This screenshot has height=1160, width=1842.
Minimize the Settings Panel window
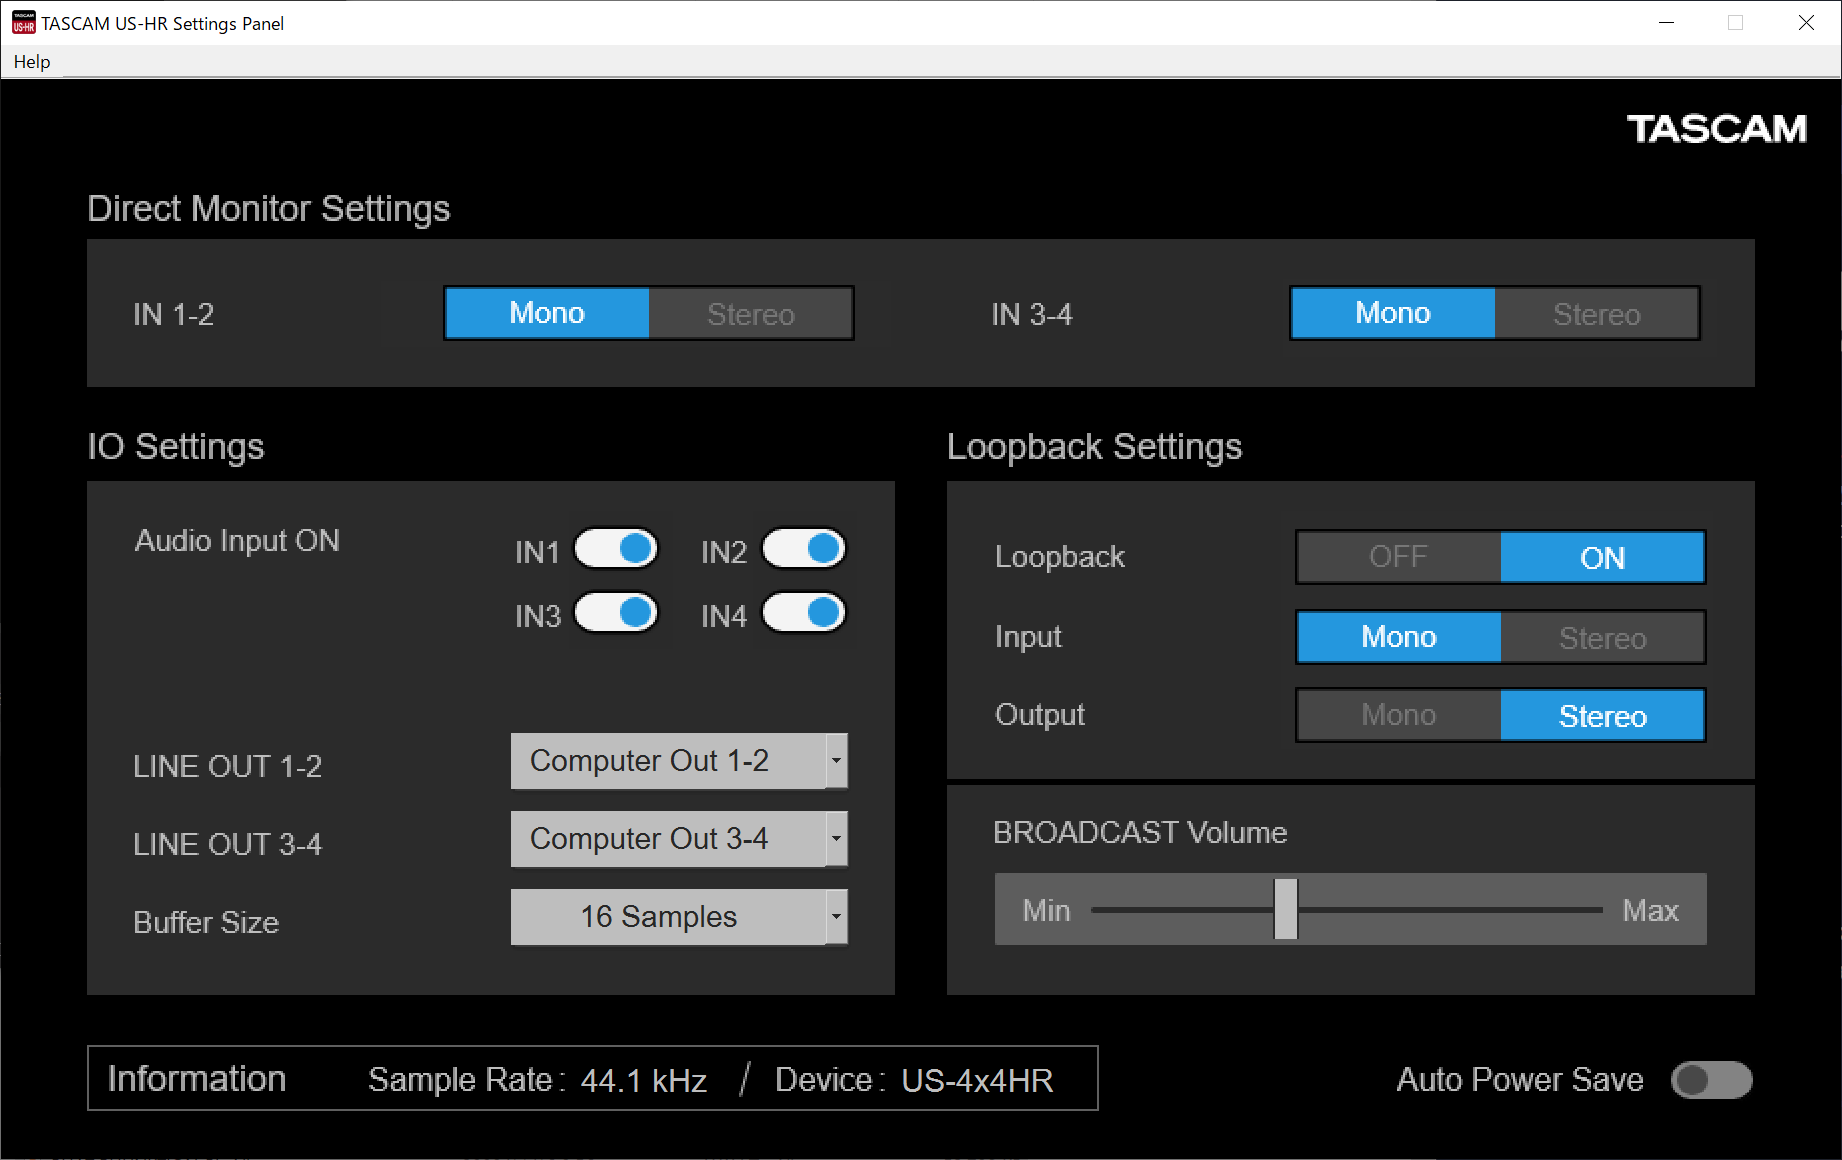[1666, 23]
